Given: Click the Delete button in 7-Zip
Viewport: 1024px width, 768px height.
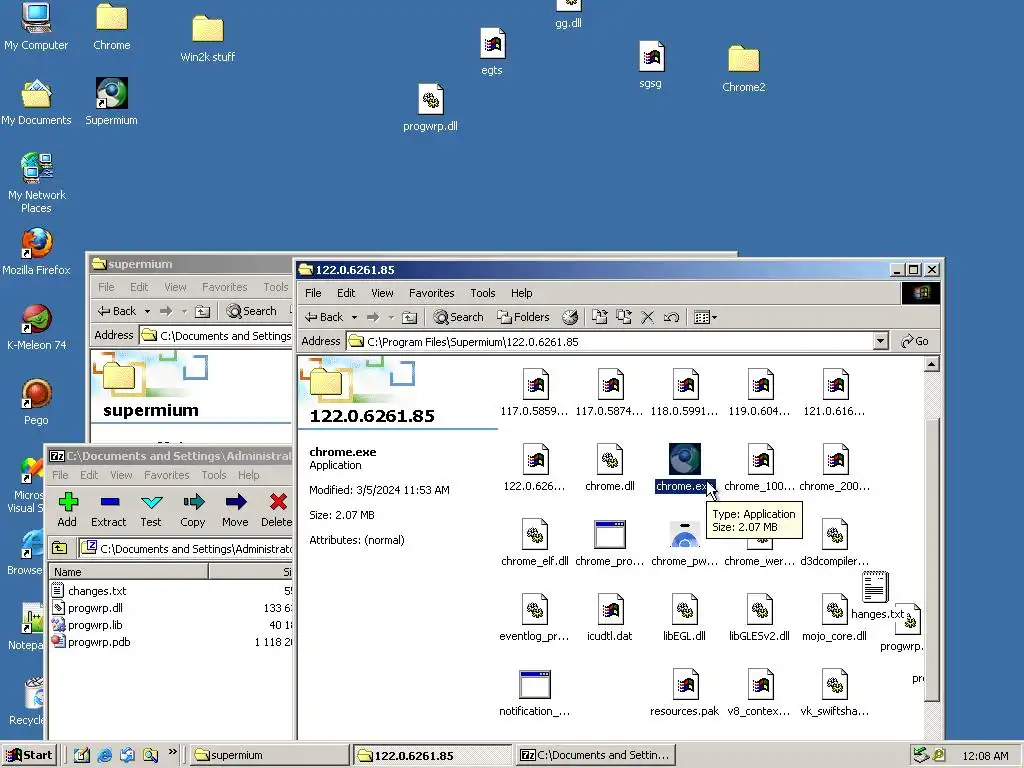Looking at the screenshot, I should pyautogui.click(x=277, y=509).
